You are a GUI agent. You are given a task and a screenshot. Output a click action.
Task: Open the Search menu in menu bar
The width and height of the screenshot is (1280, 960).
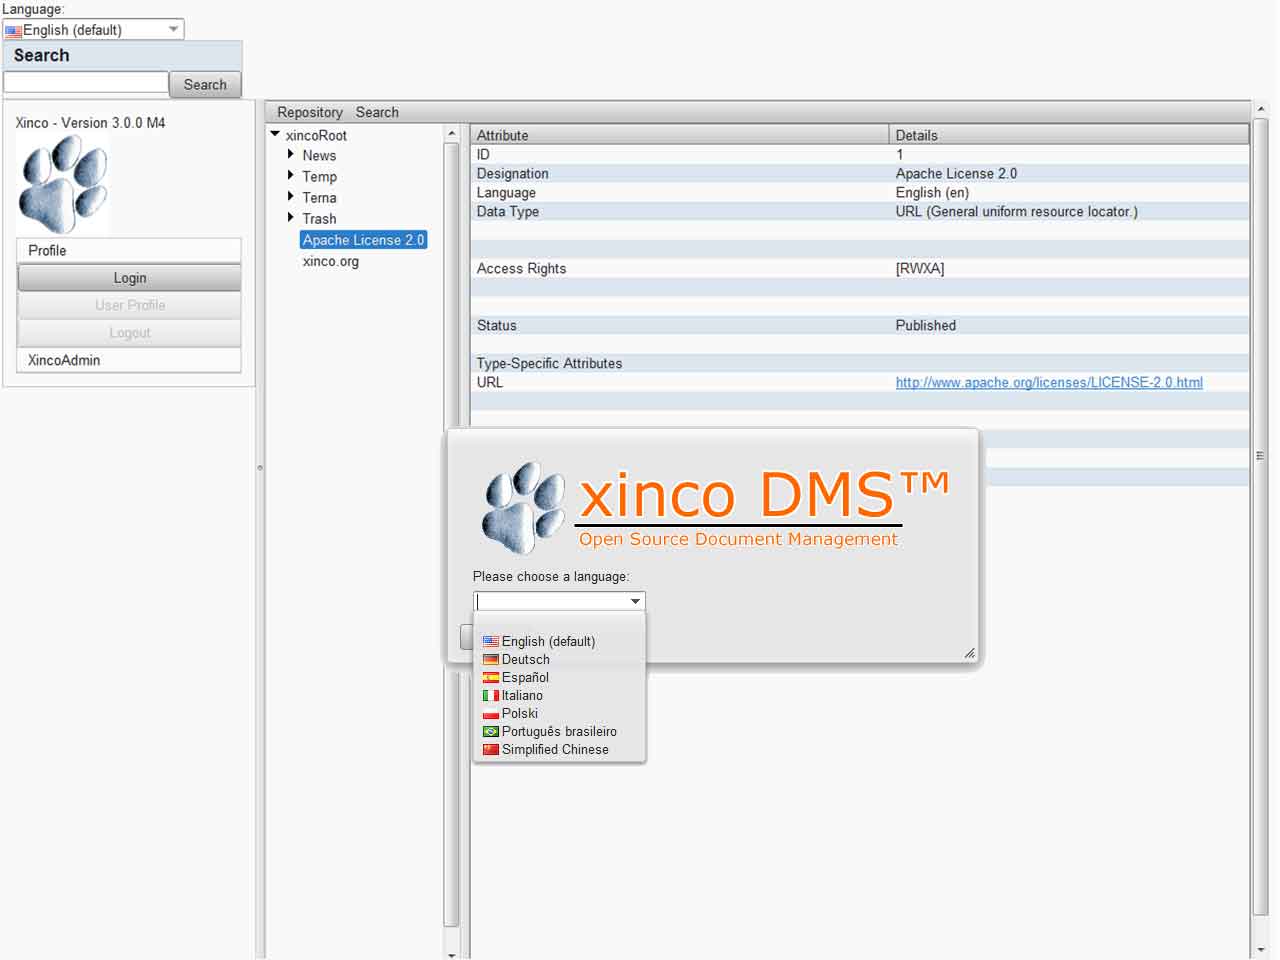[x=377, y=112]
